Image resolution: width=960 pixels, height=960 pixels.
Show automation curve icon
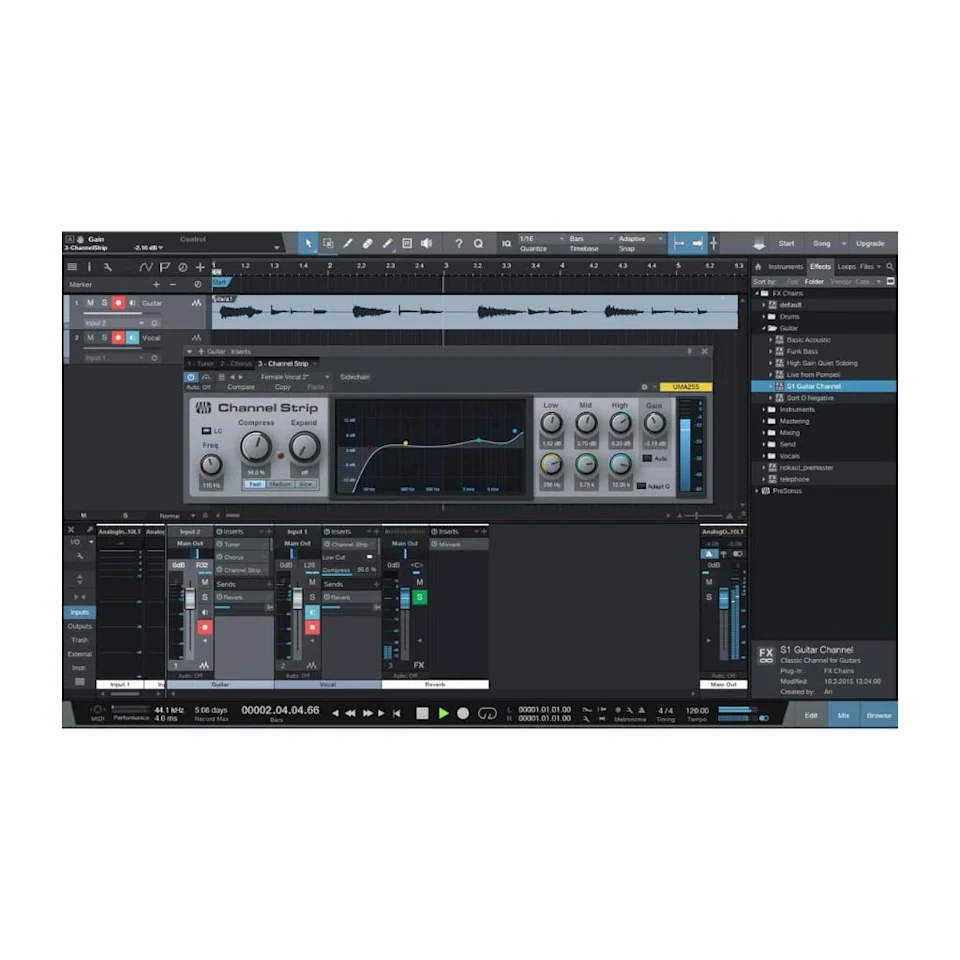point(146,267)
